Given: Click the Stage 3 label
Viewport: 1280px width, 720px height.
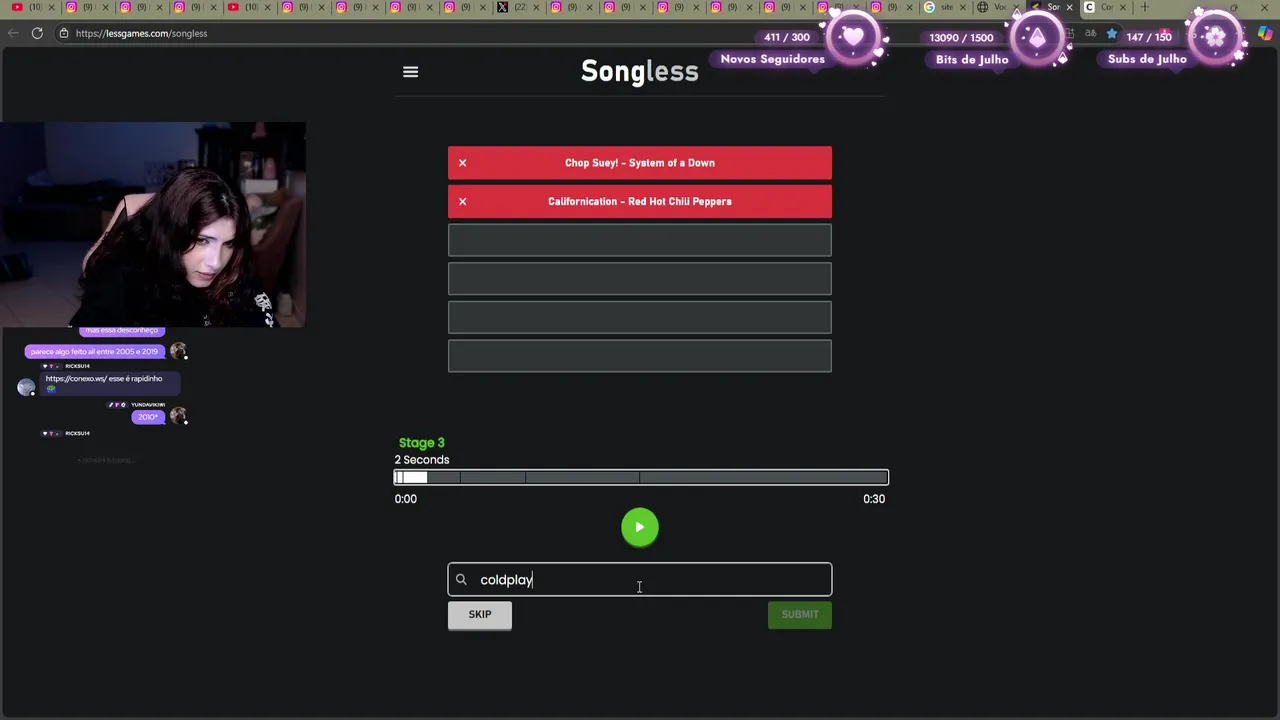Looking at the screenshot, I should (x=422, y=443).
